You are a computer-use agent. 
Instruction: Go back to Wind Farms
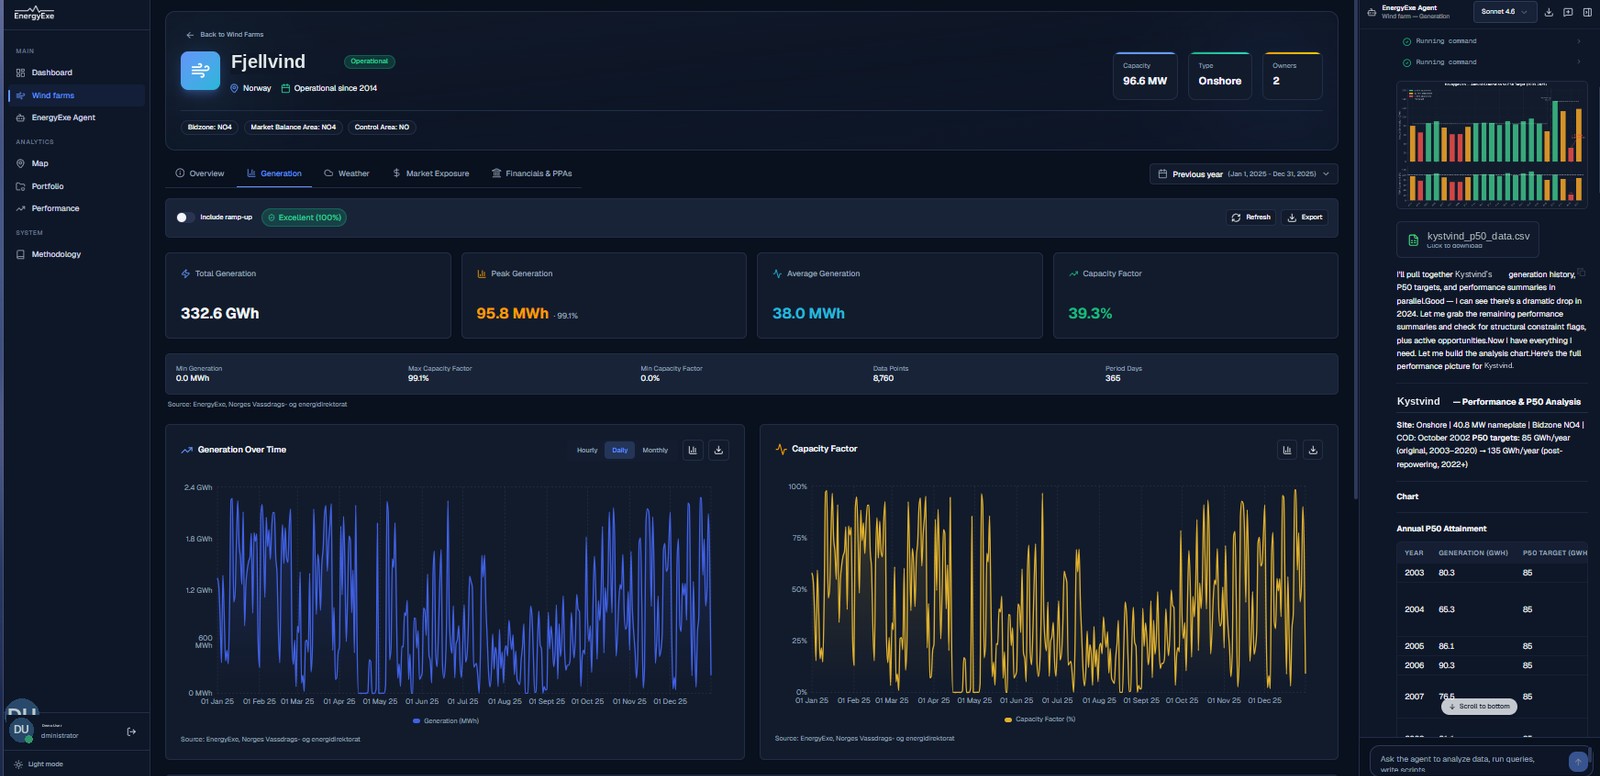point(225,35)
